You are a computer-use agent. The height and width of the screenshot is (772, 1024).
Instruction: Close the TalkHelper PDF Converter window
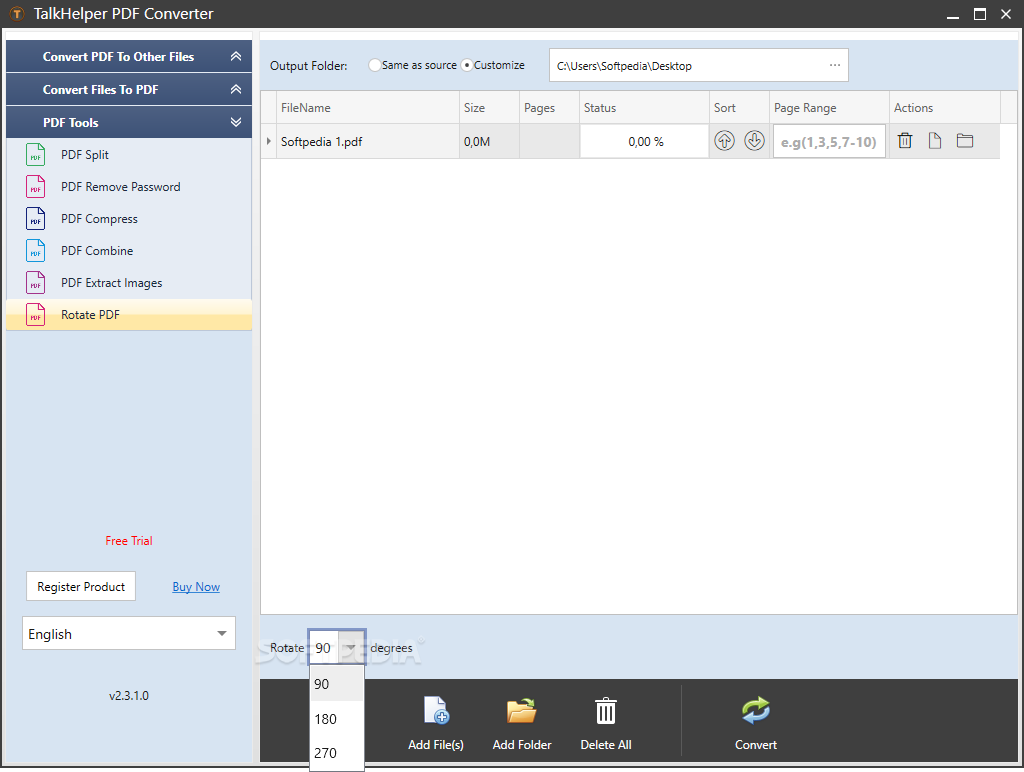coord(1006,14)
